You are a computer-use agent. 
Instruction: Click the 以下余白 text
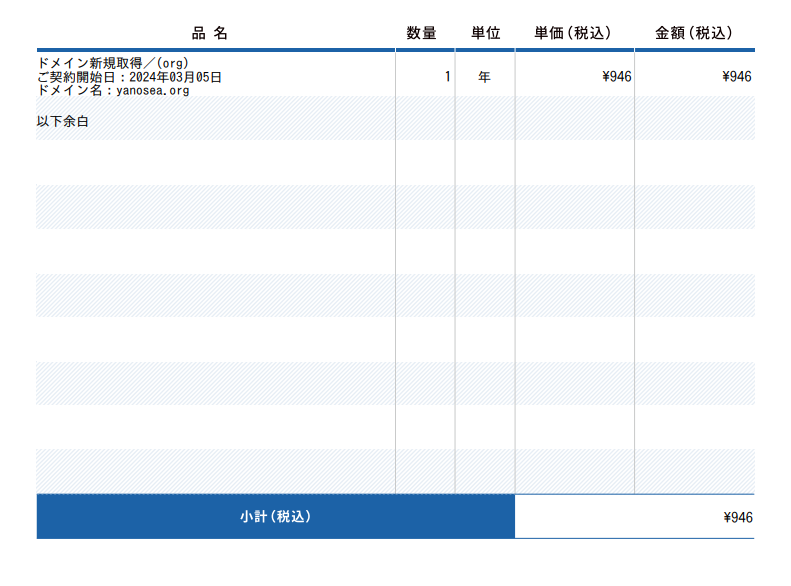[63, 121]
